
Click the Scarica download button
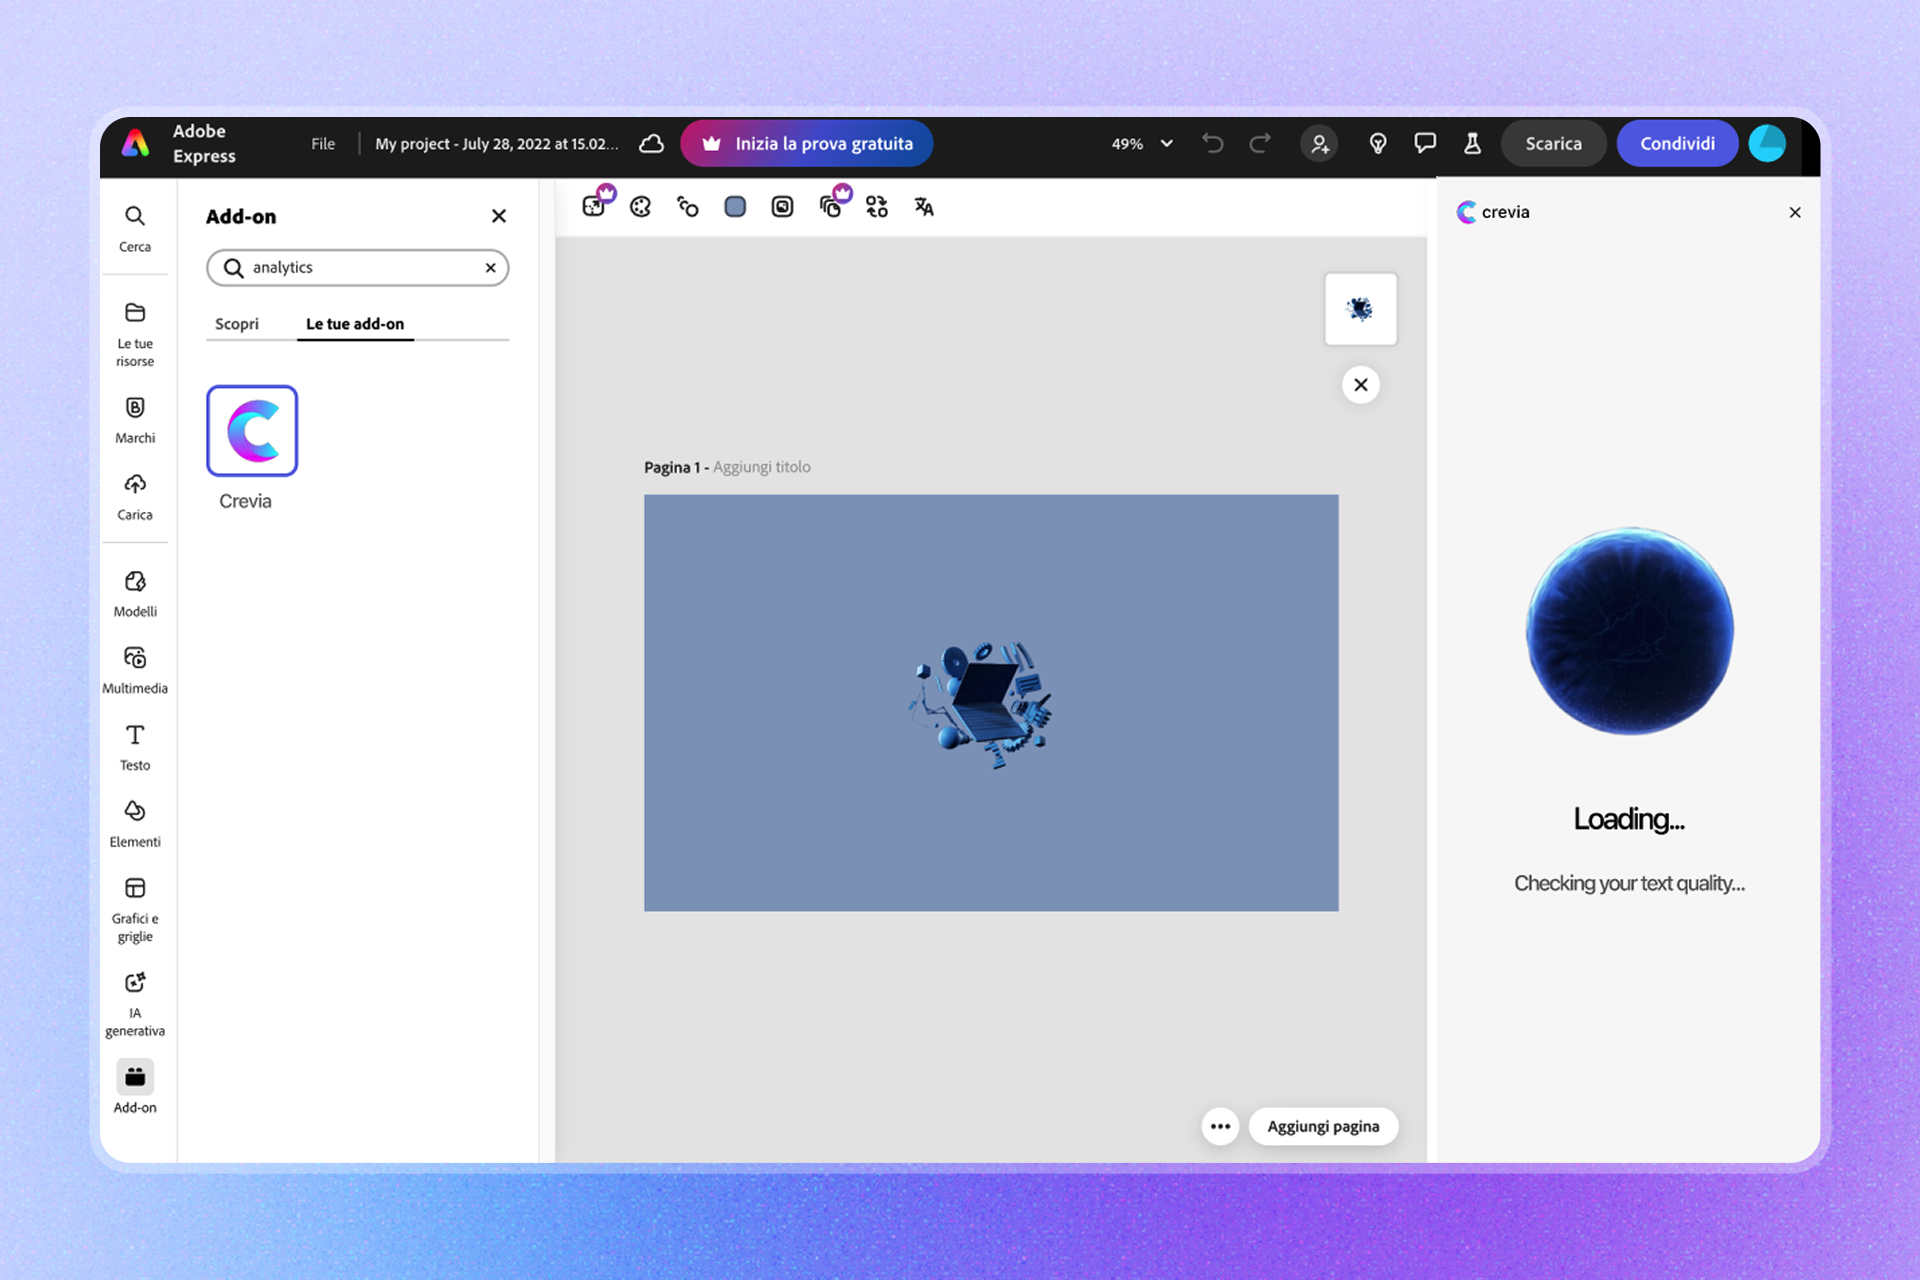click(1552, 144)
